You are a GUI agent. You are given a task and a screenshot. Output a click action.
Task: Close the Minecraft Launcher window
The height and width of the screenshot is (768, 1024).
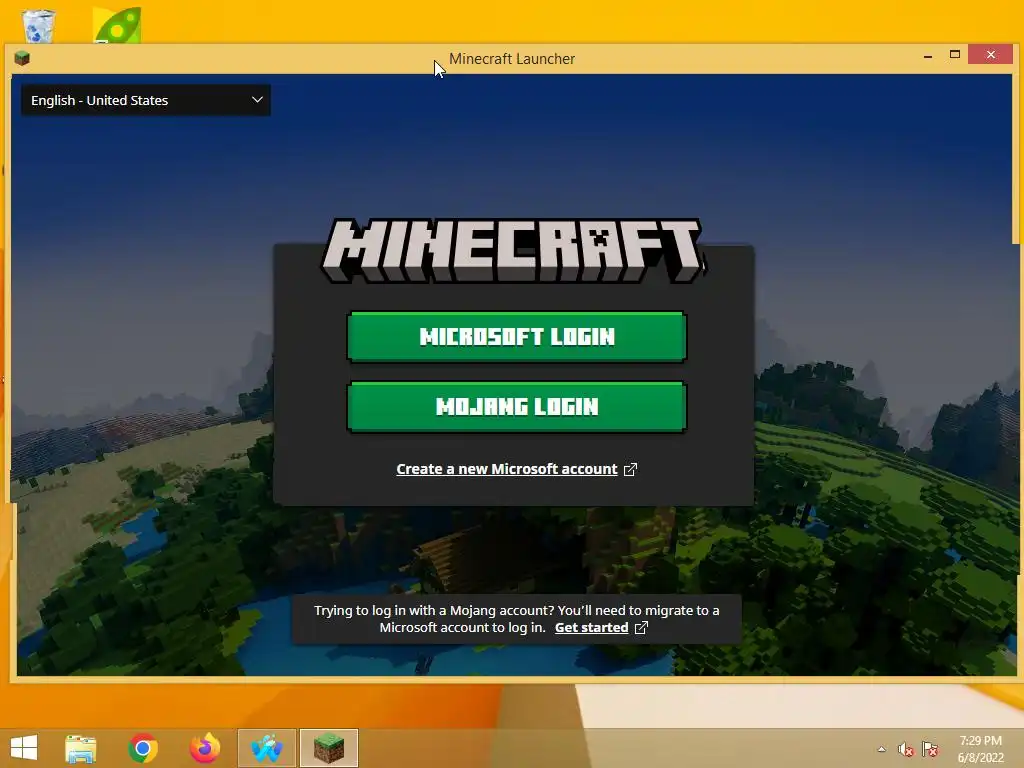[x=991, y=54]
